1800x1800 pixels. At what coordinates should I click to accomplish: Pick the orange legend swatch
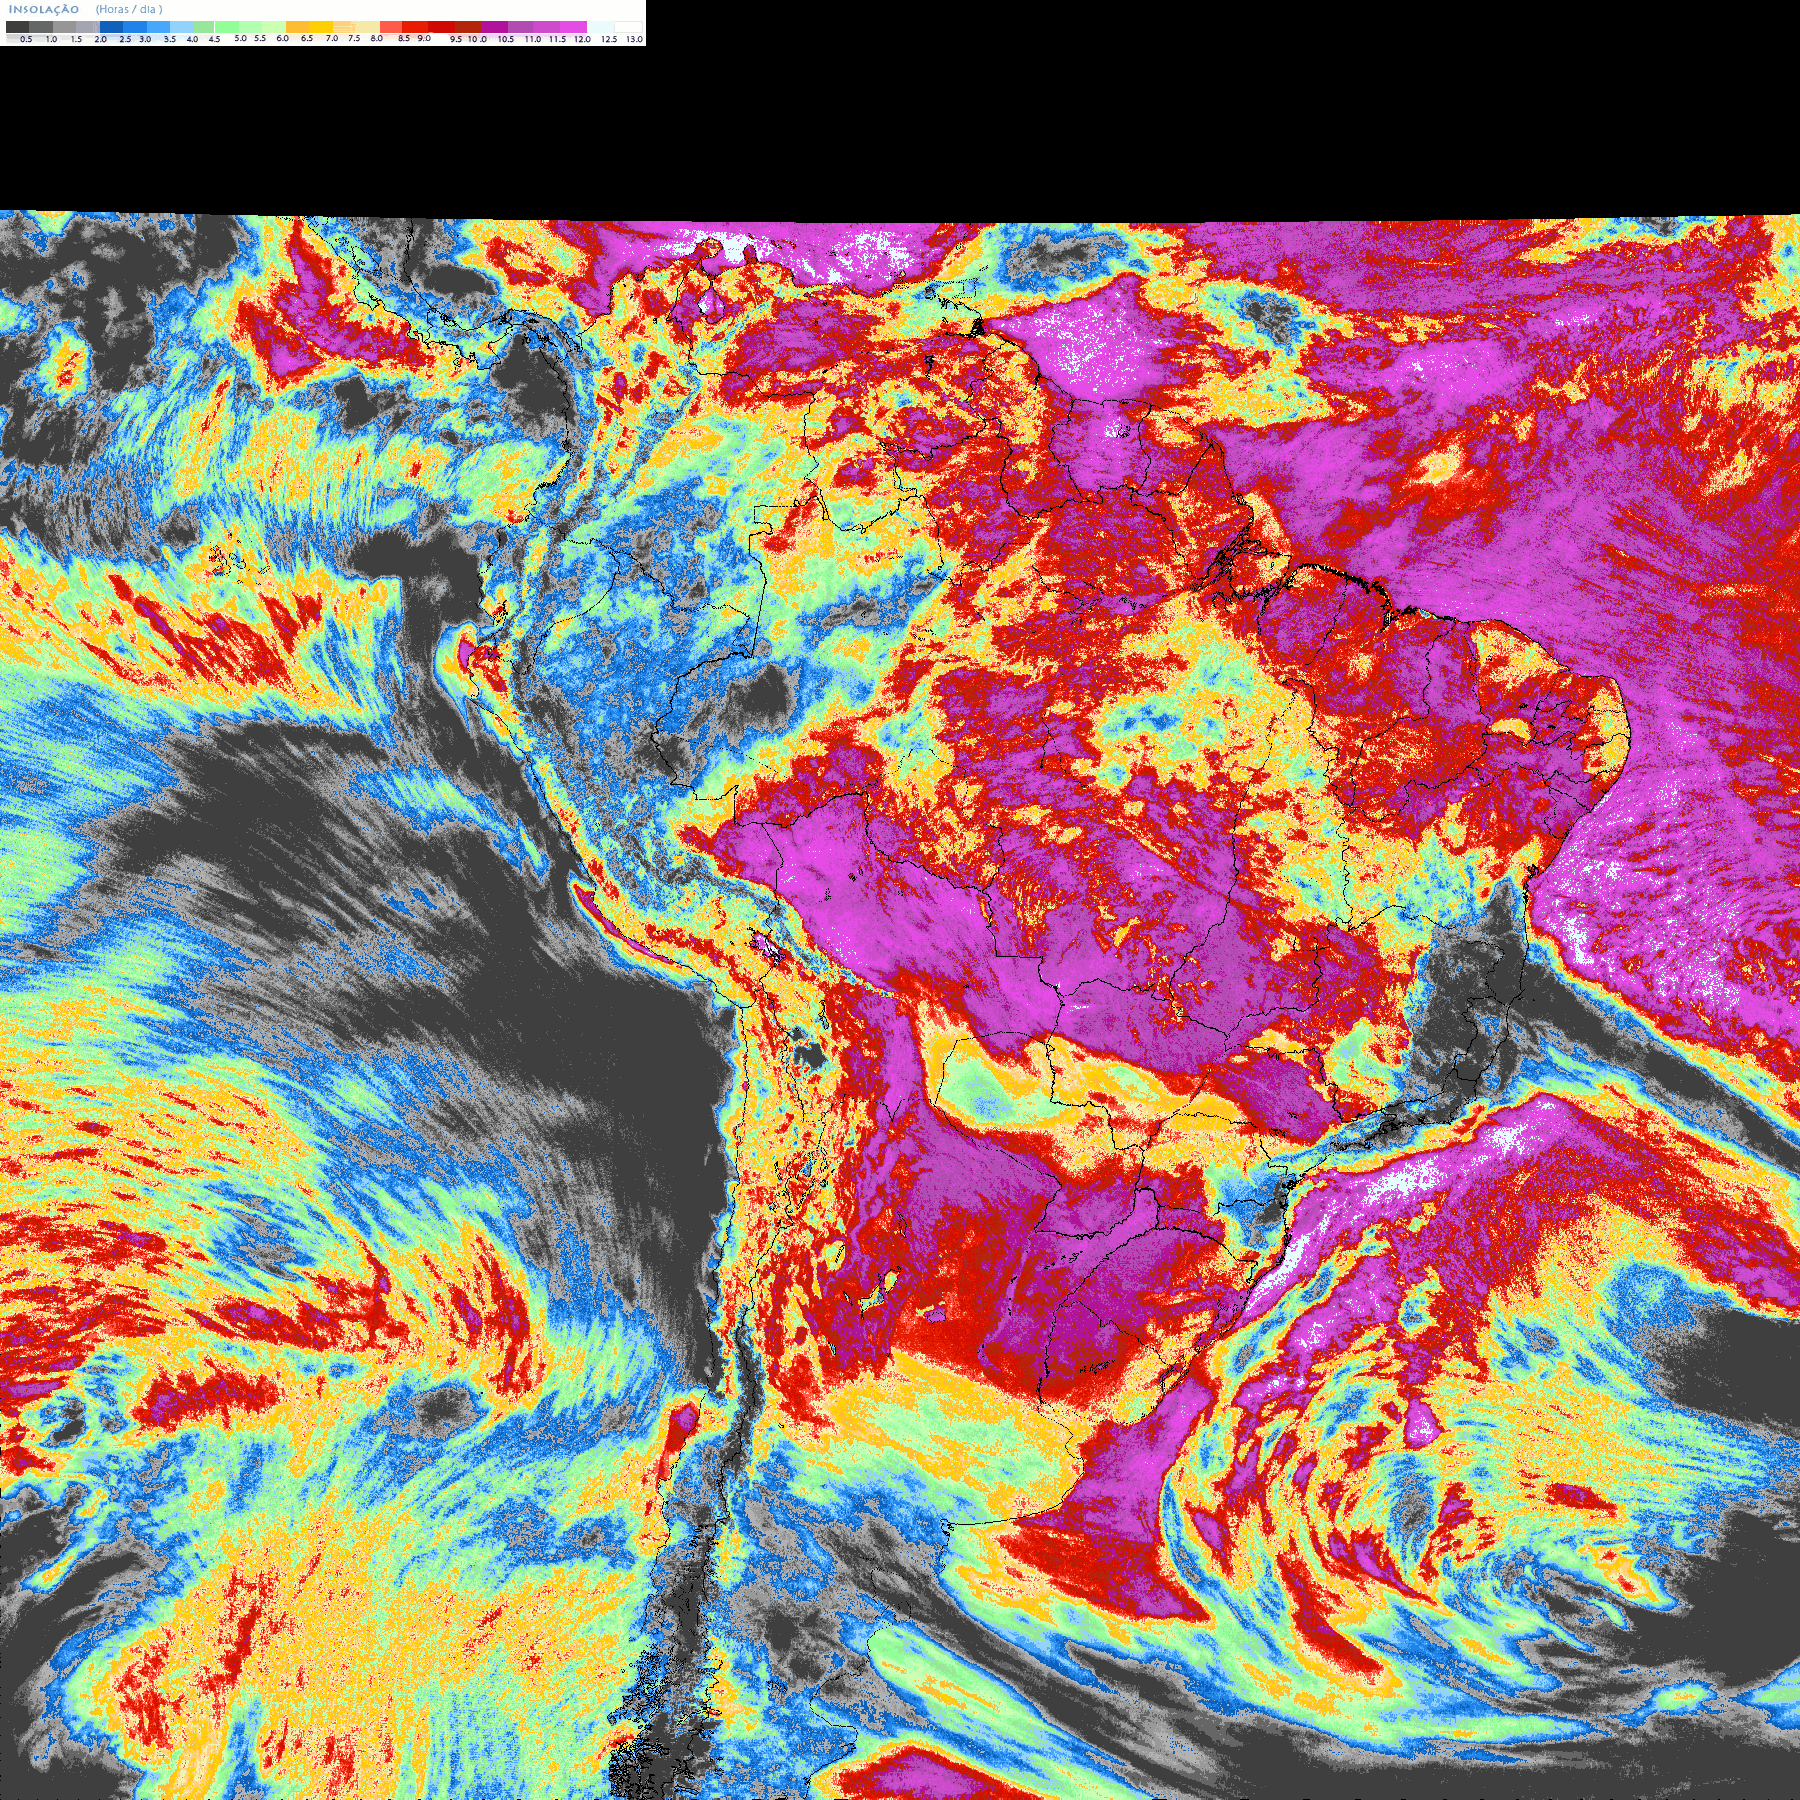tap(297, 27)
